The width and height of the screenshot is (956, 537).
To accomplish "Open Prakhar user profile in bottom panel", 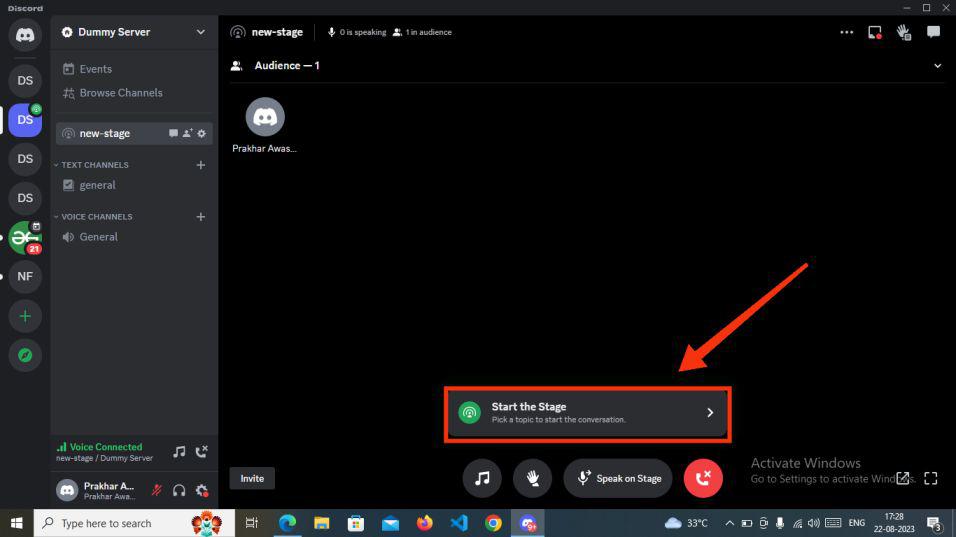I will click(99, 490).
